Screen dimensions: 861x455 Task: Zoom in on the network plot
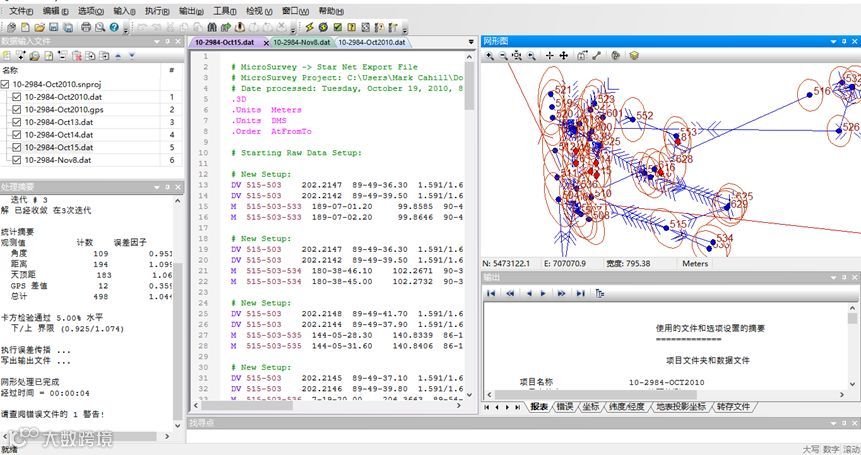(489, 56)
